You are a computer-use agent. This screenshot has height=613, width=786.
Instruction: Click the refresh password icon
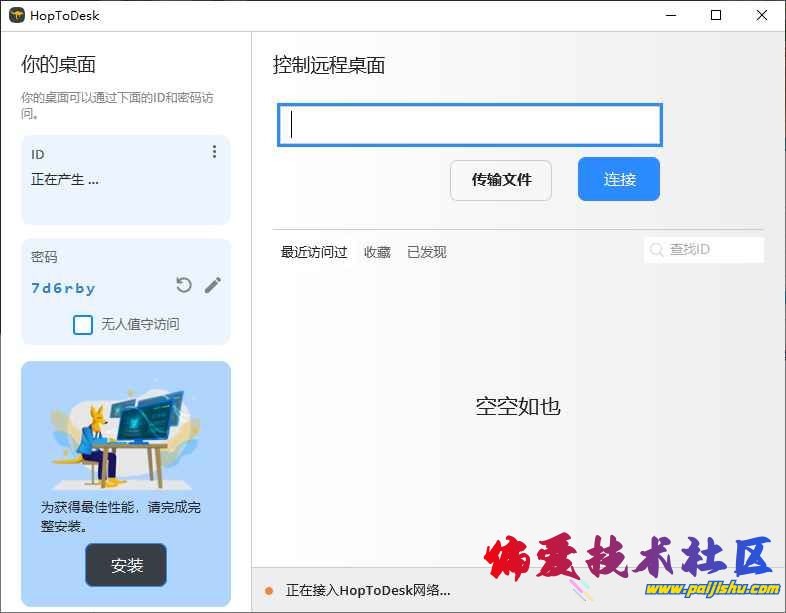click(184, 285)
